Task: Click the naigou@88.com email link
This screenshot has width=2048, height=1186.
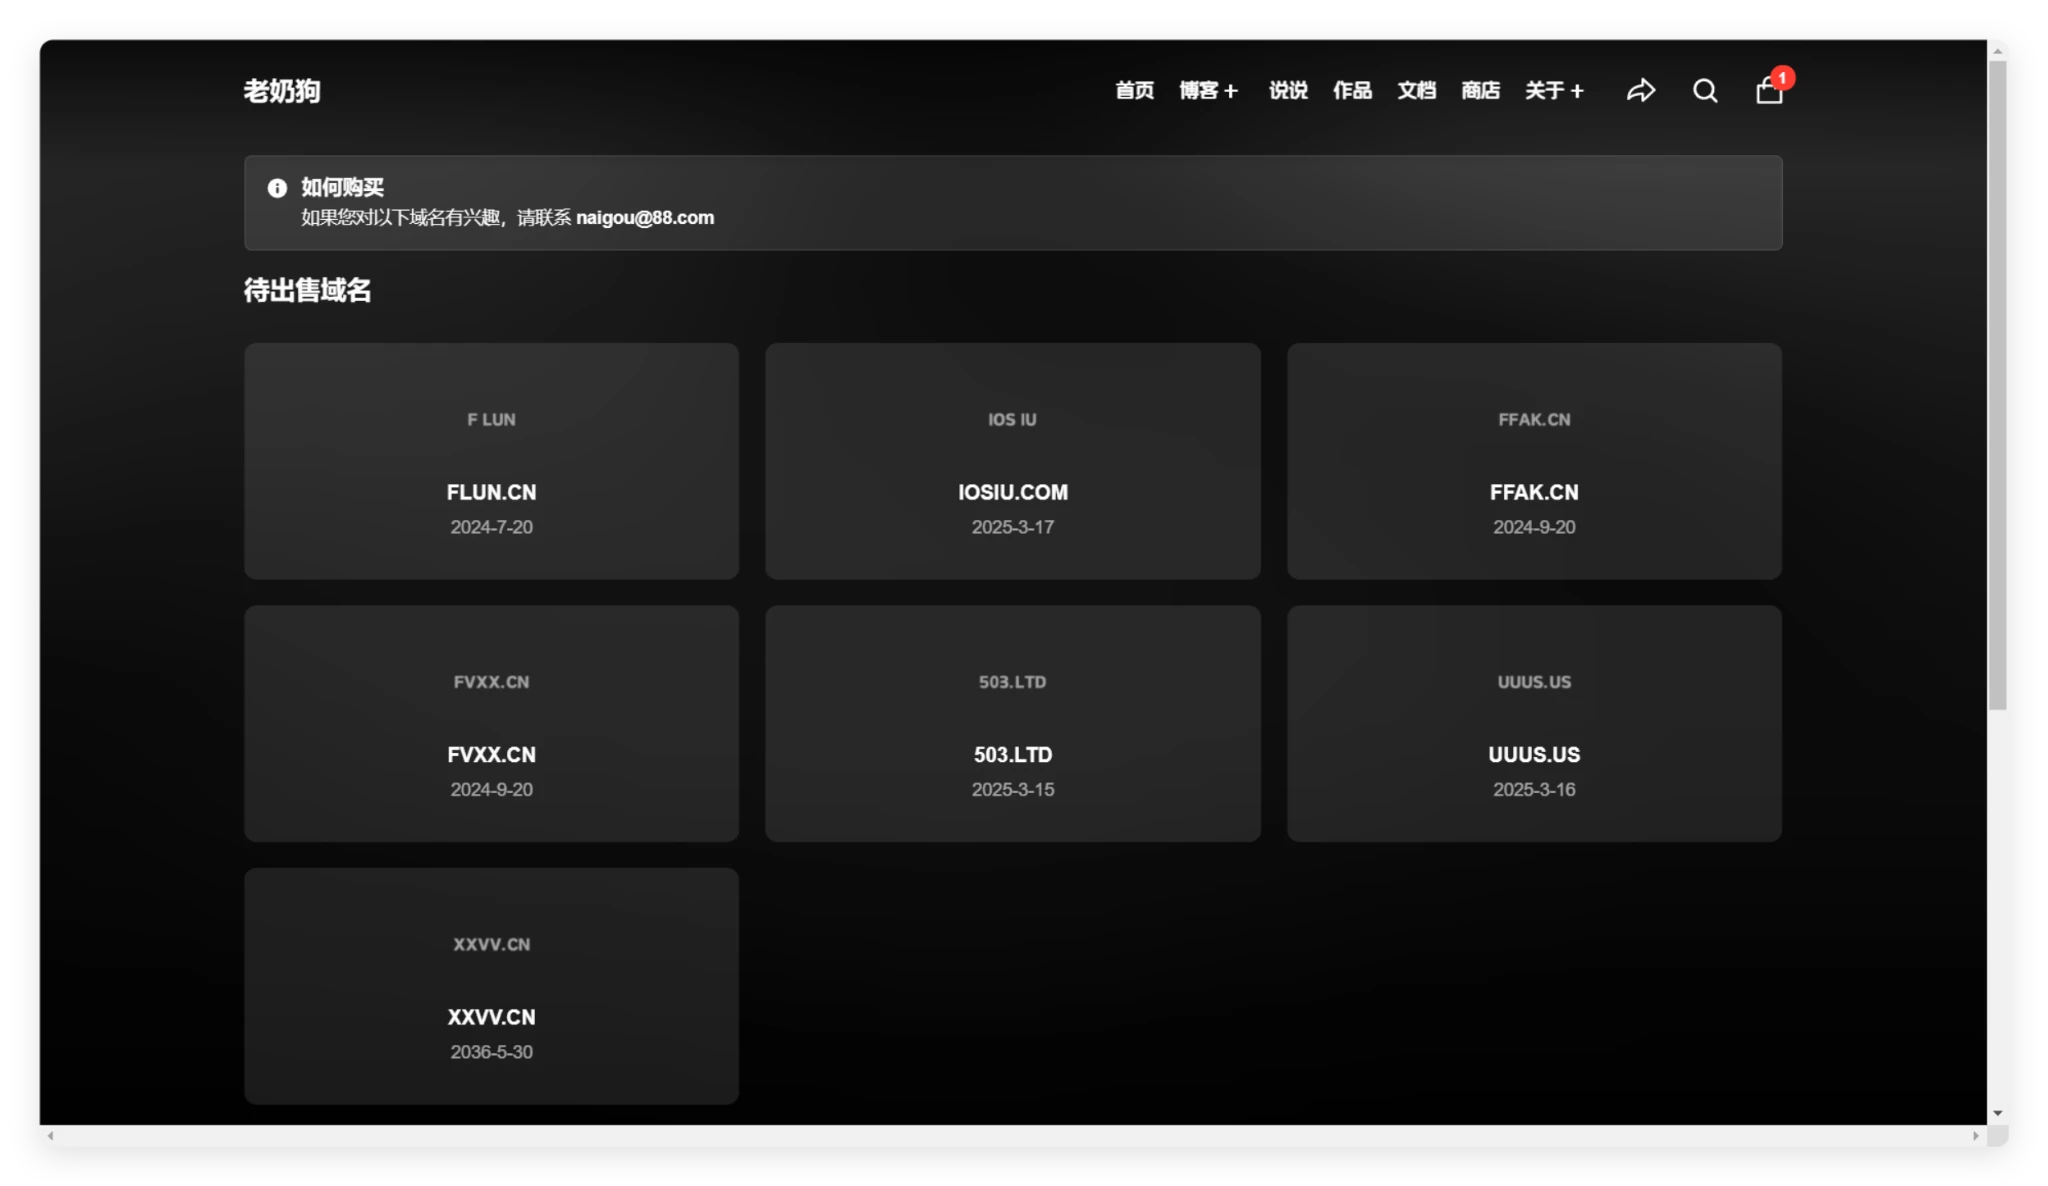Action: pyautogui.click(x=645, y=218)
